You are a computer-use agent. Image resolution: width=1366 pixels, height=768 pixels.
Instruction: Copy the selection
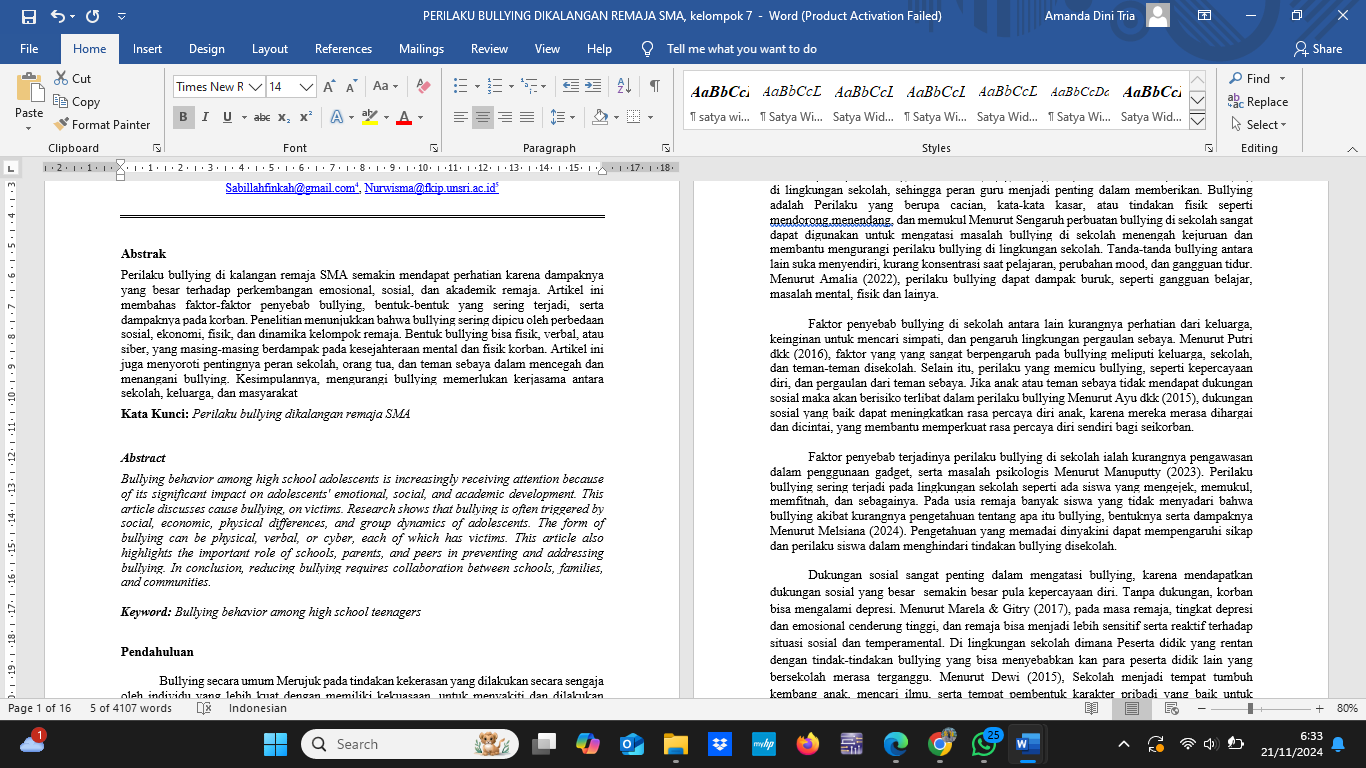coord(76,101)
